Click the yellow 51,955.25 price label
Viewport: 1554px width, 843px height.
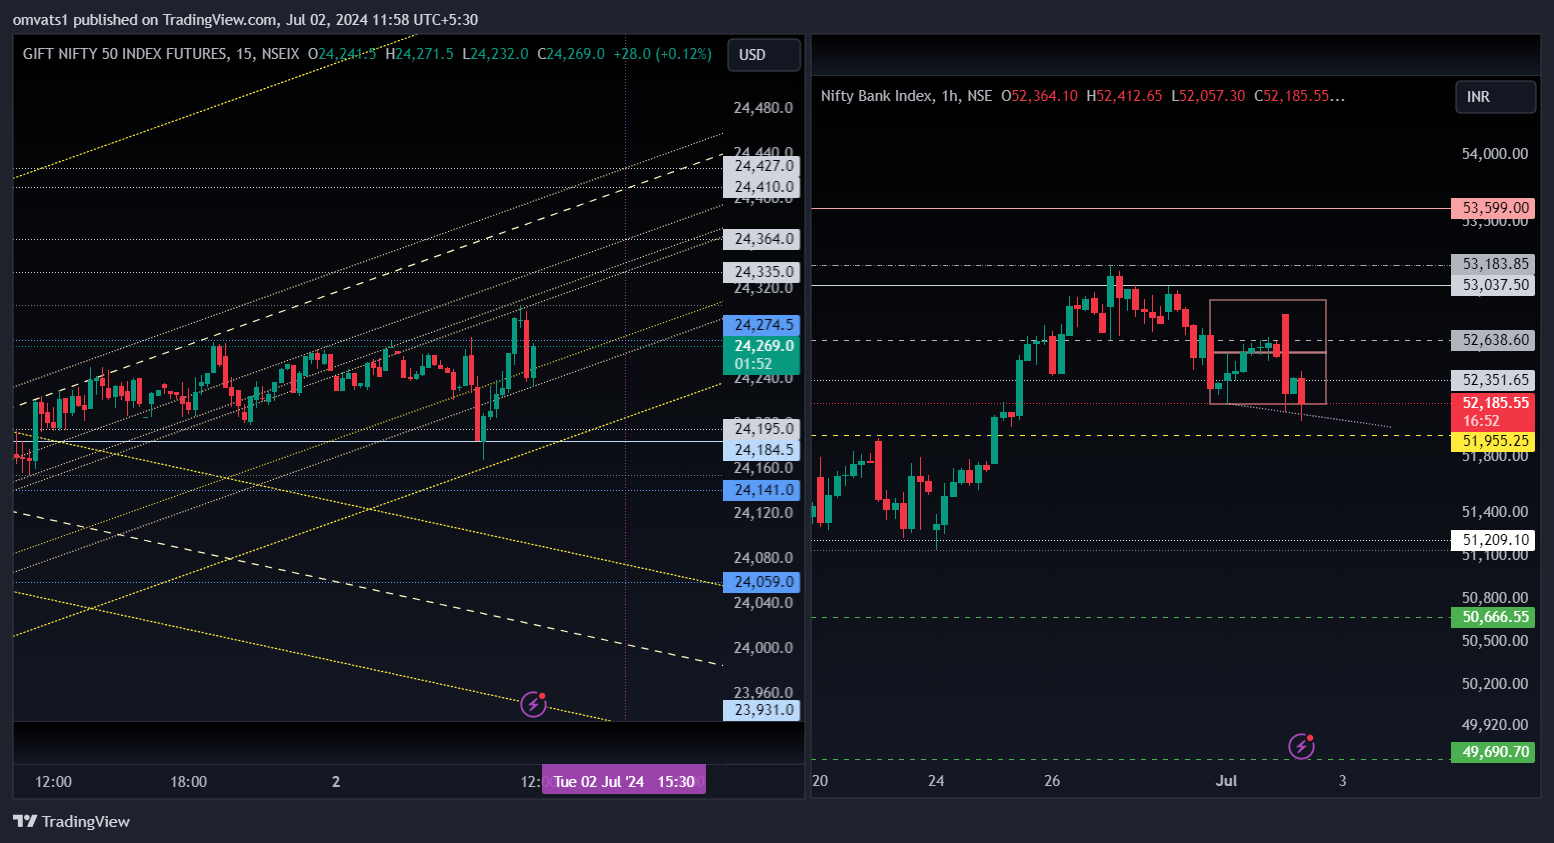tap(1493, 441)
